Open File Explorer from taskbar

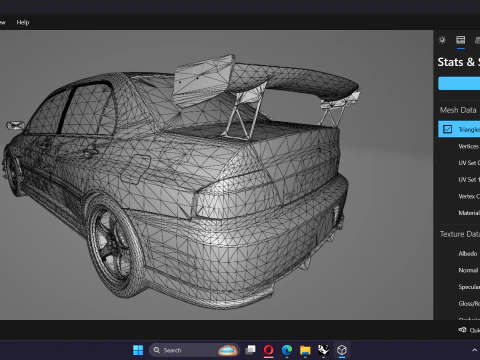(x=305, y=350)
